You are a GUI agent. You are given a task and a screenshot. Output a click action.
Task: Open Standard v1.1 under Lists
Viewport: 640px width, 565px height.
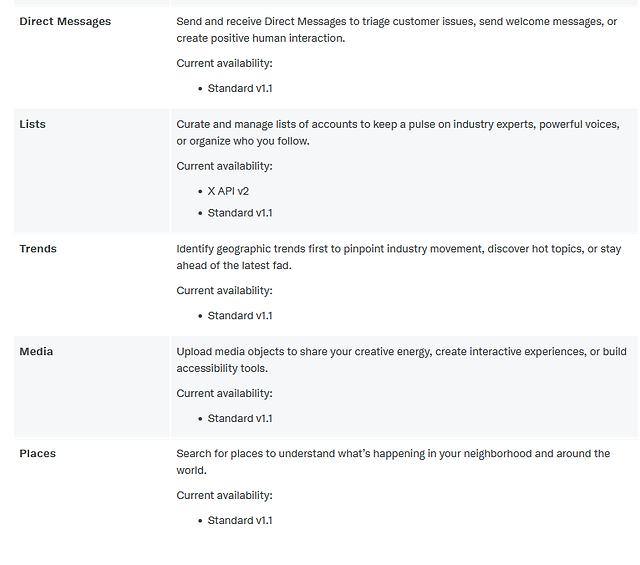(x=240, y=213)
